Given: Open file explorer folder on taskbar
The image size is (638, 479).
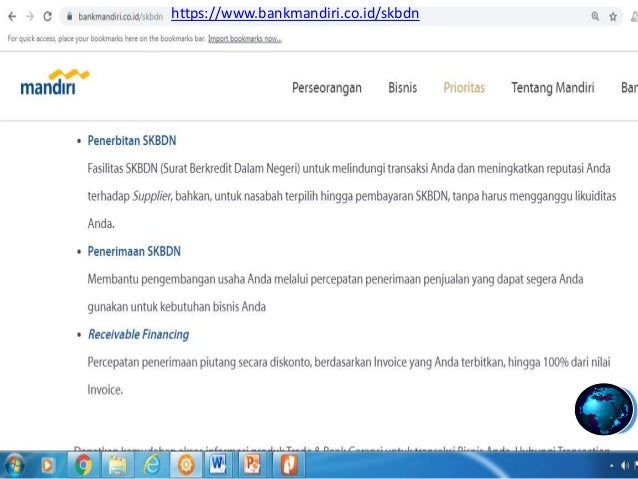Looking at the screenshot, I should pyautogui.click(x=117, y=465).
